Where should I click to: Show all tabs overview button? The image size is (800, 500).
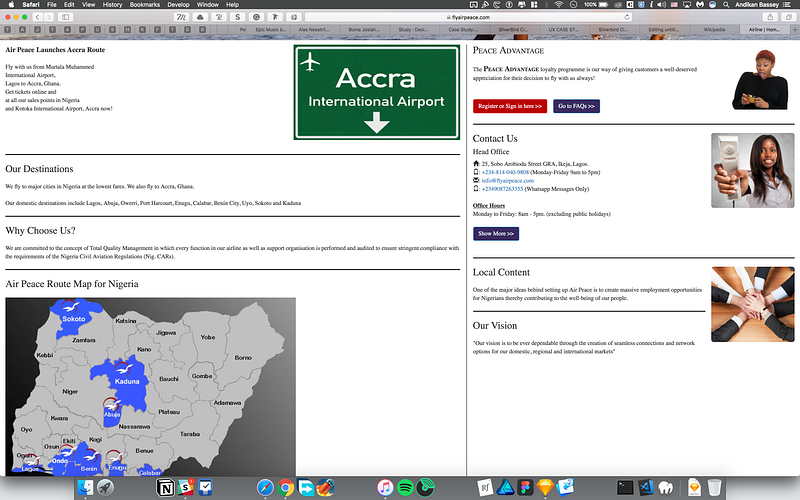[789, 17]
